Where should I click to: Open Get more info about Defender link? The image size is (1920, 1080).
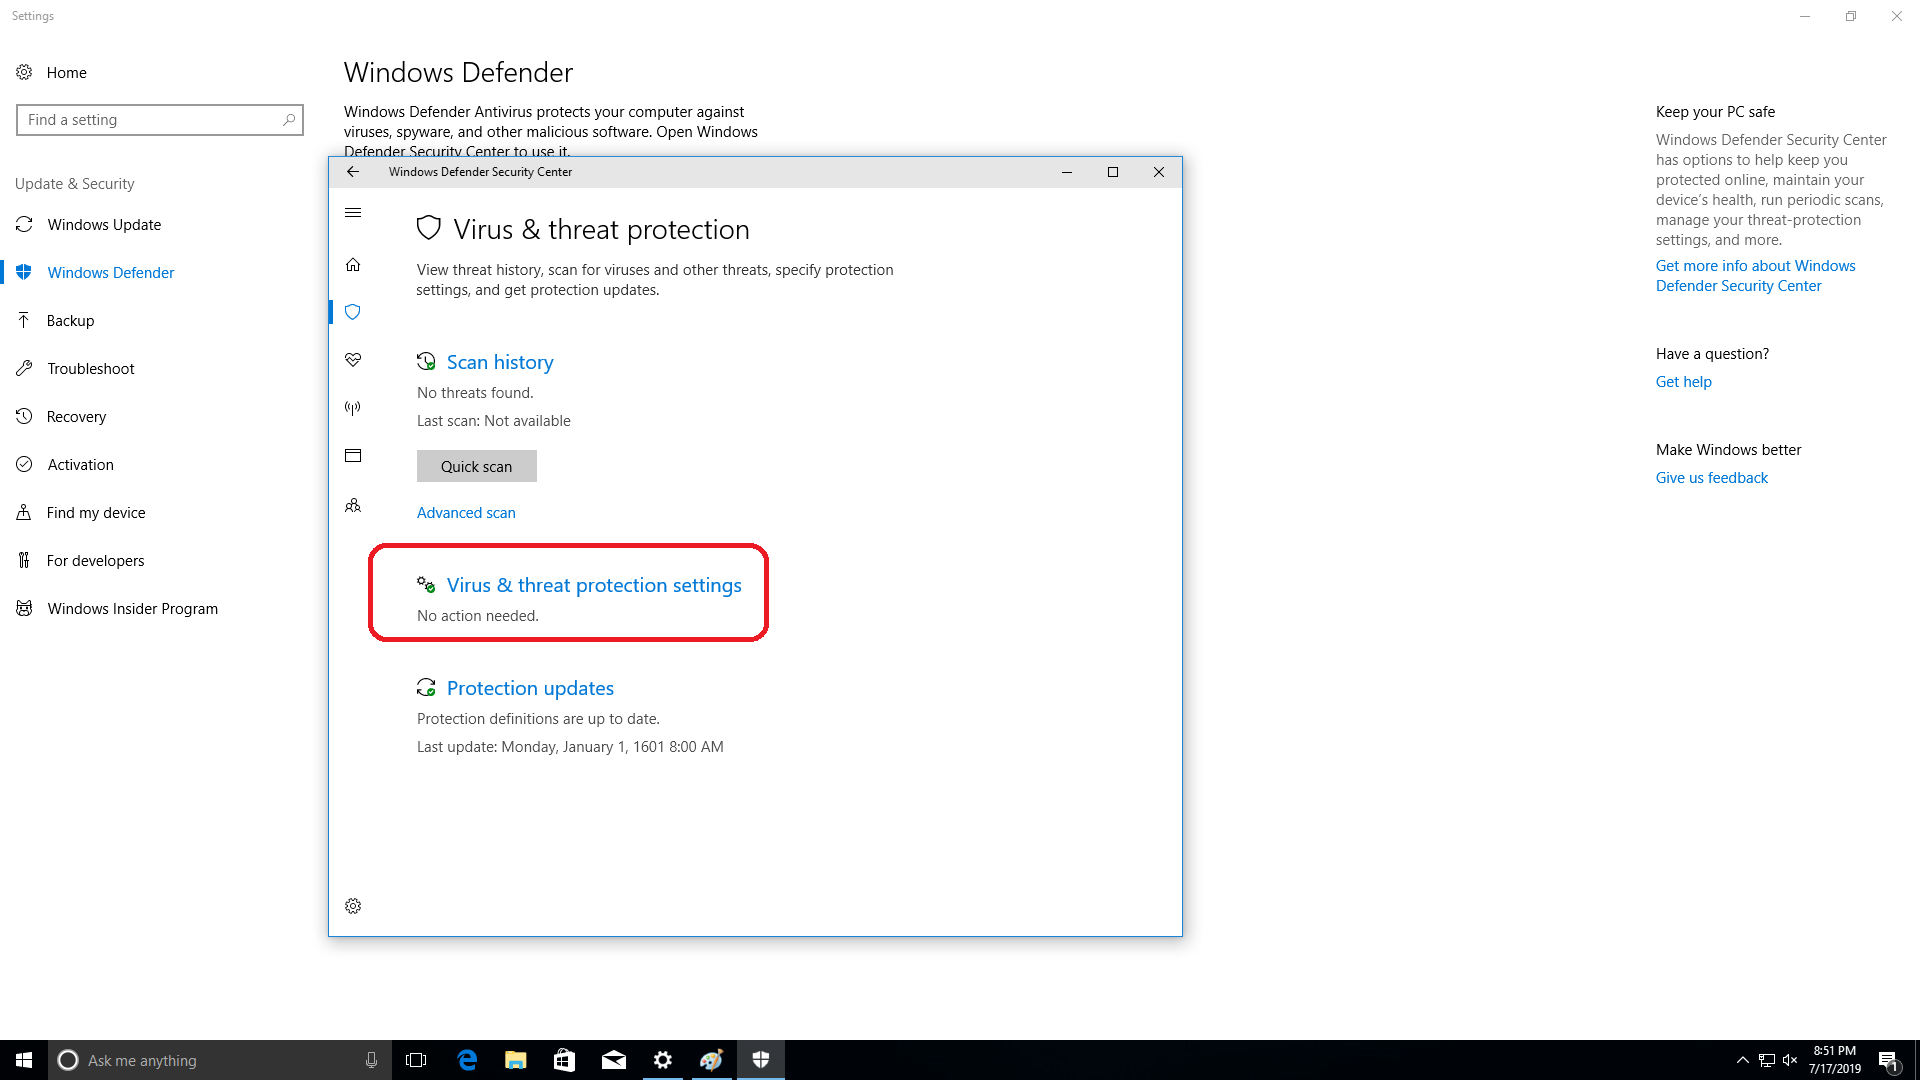(x=1755, y=276)
